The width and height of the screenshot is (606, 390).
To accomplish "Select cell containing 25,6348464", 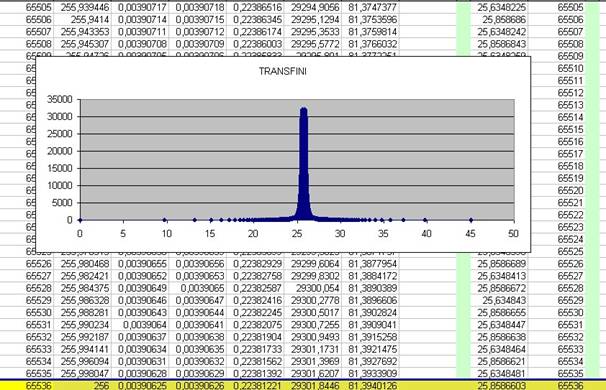I will click(x=499, y=349).
